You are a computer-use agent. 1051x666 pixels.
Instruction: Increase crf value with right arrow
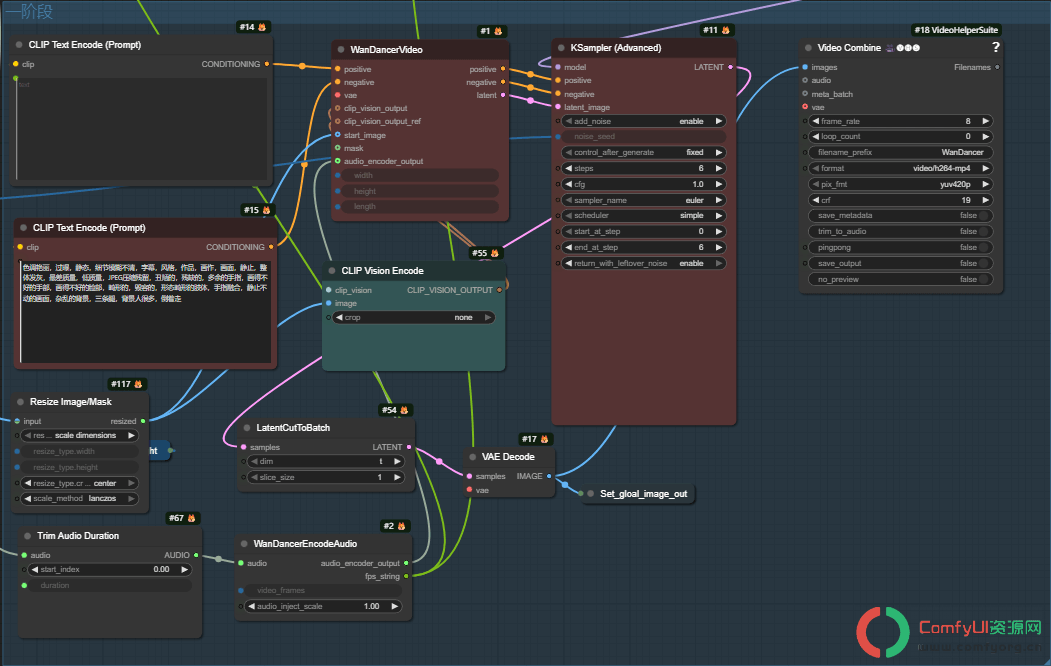coord(985,200)
